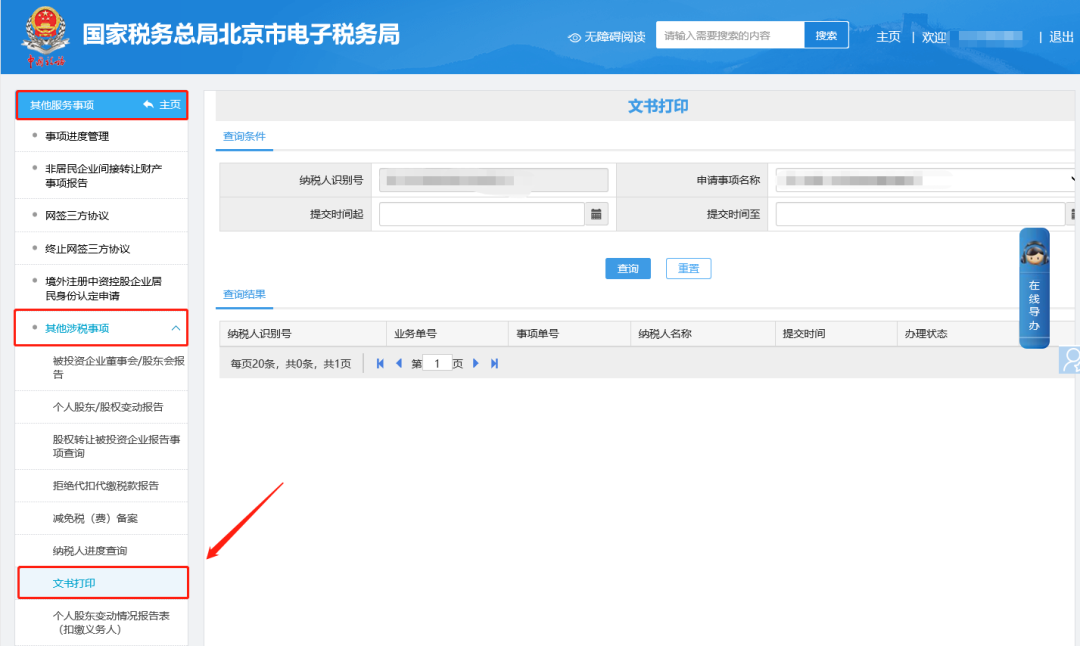Click the national tax emblem logo

click(x=45, y=36)
